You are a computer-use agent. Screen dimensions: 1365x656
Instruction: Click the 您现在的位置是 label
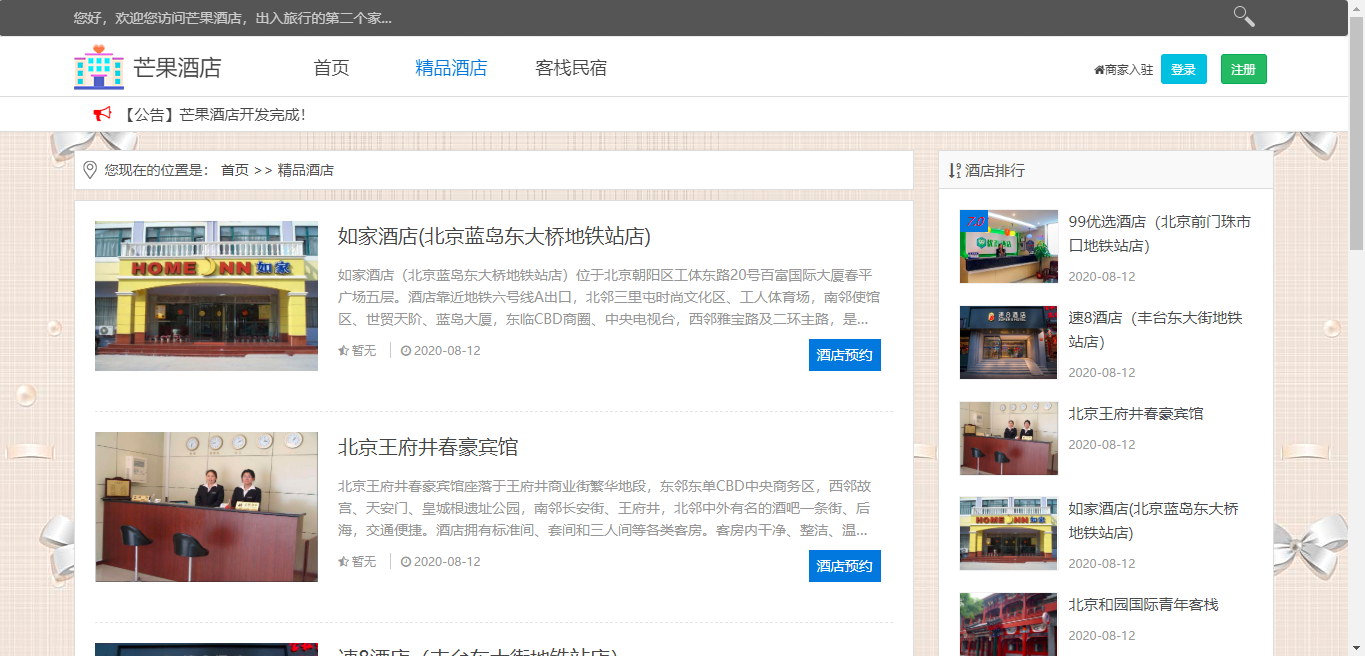click(157, 170)
